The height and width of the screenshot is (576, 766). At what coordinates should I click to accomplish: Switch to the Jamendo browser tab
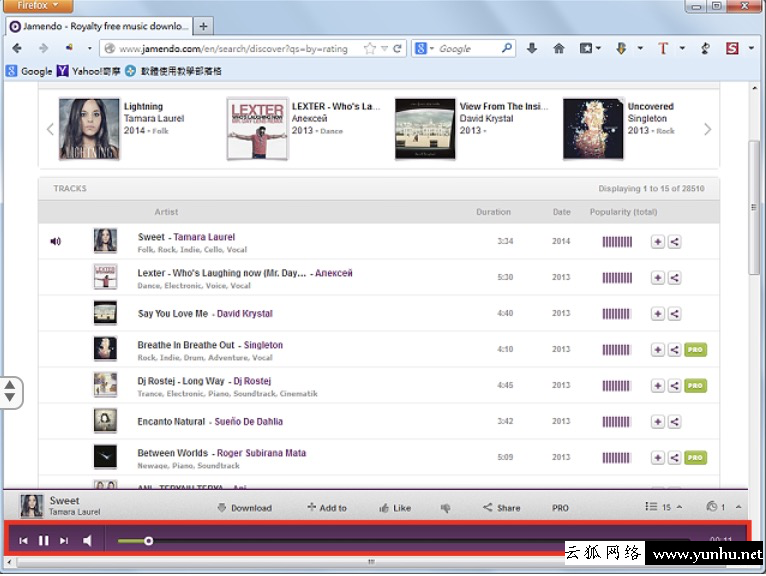click(x=99, y=26)
